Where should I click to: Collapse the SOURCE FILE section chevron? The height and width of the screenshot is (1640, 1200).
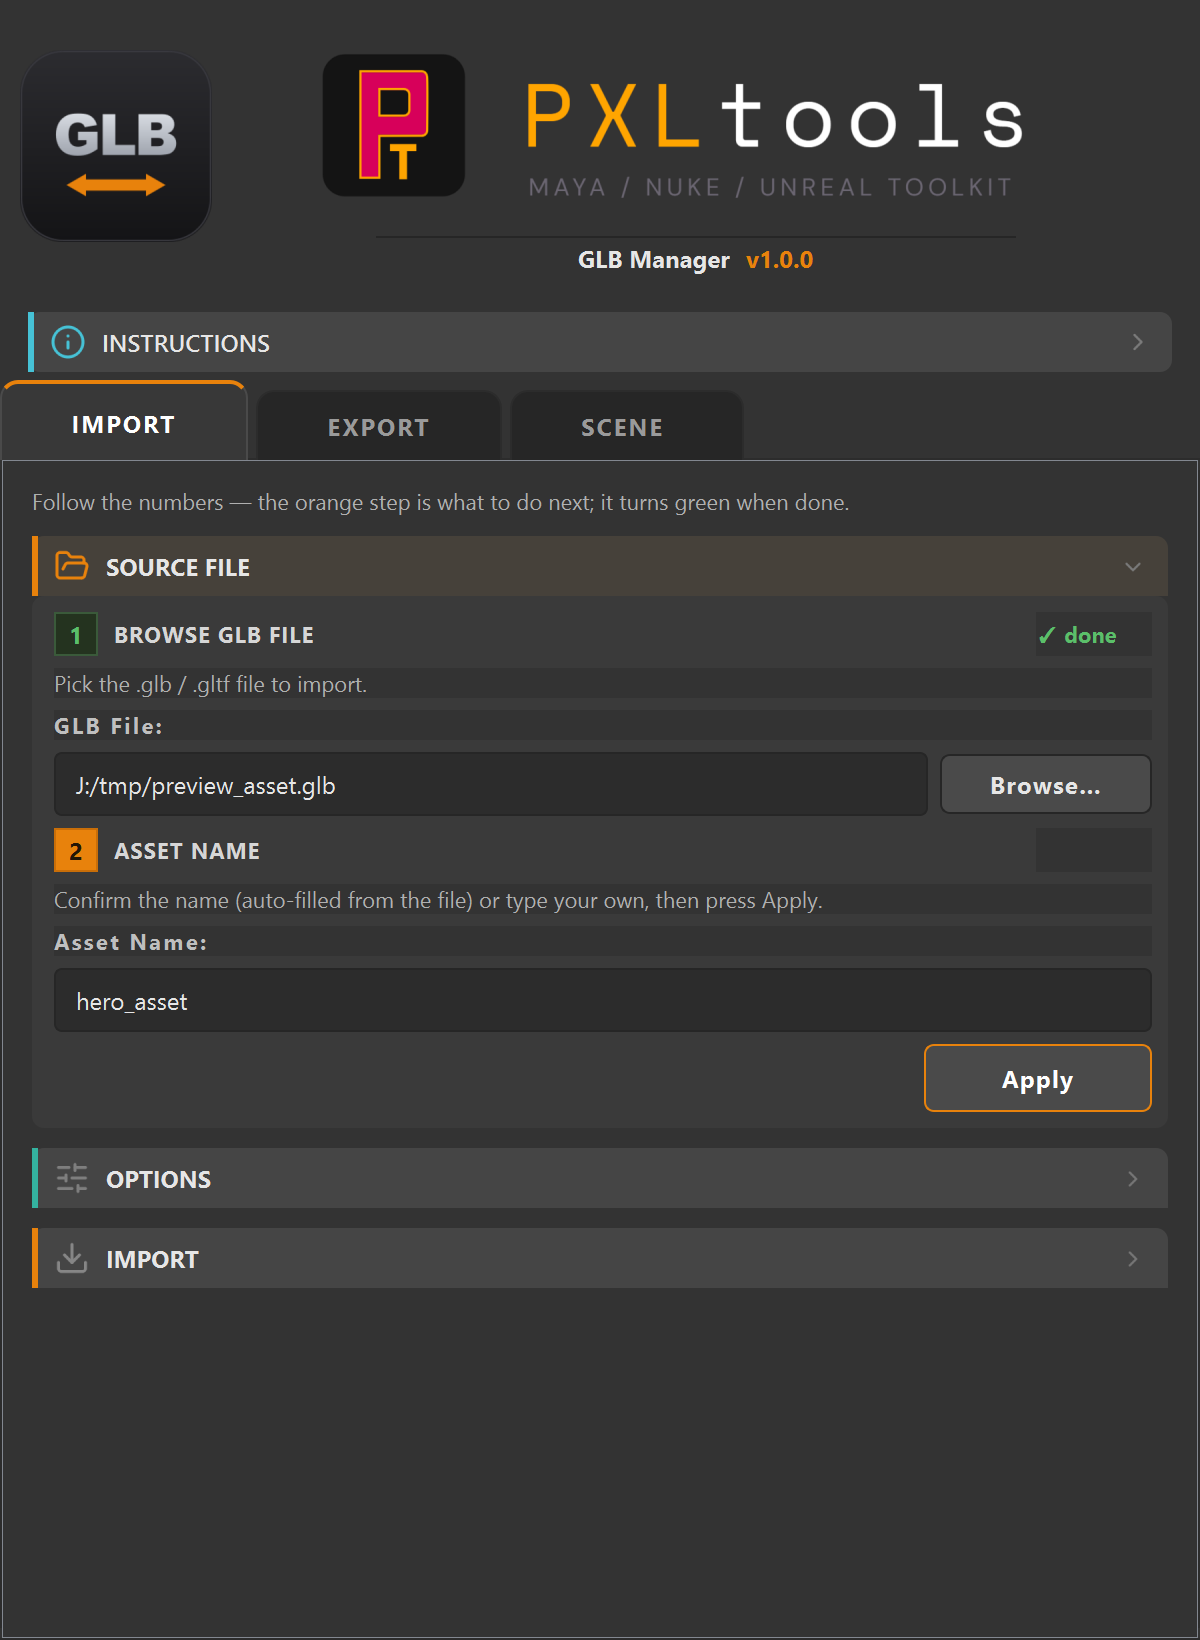[x=1133, y=566]
